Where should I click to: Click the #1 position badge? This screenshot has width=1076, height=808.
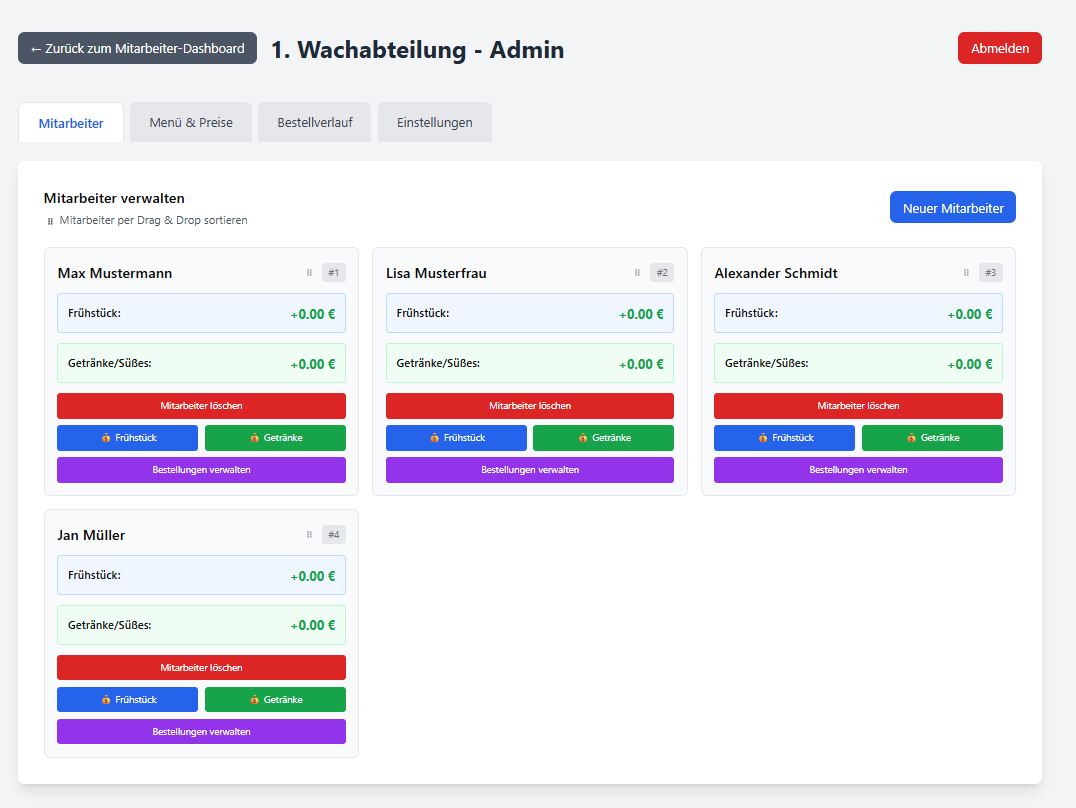pos(334,272)
